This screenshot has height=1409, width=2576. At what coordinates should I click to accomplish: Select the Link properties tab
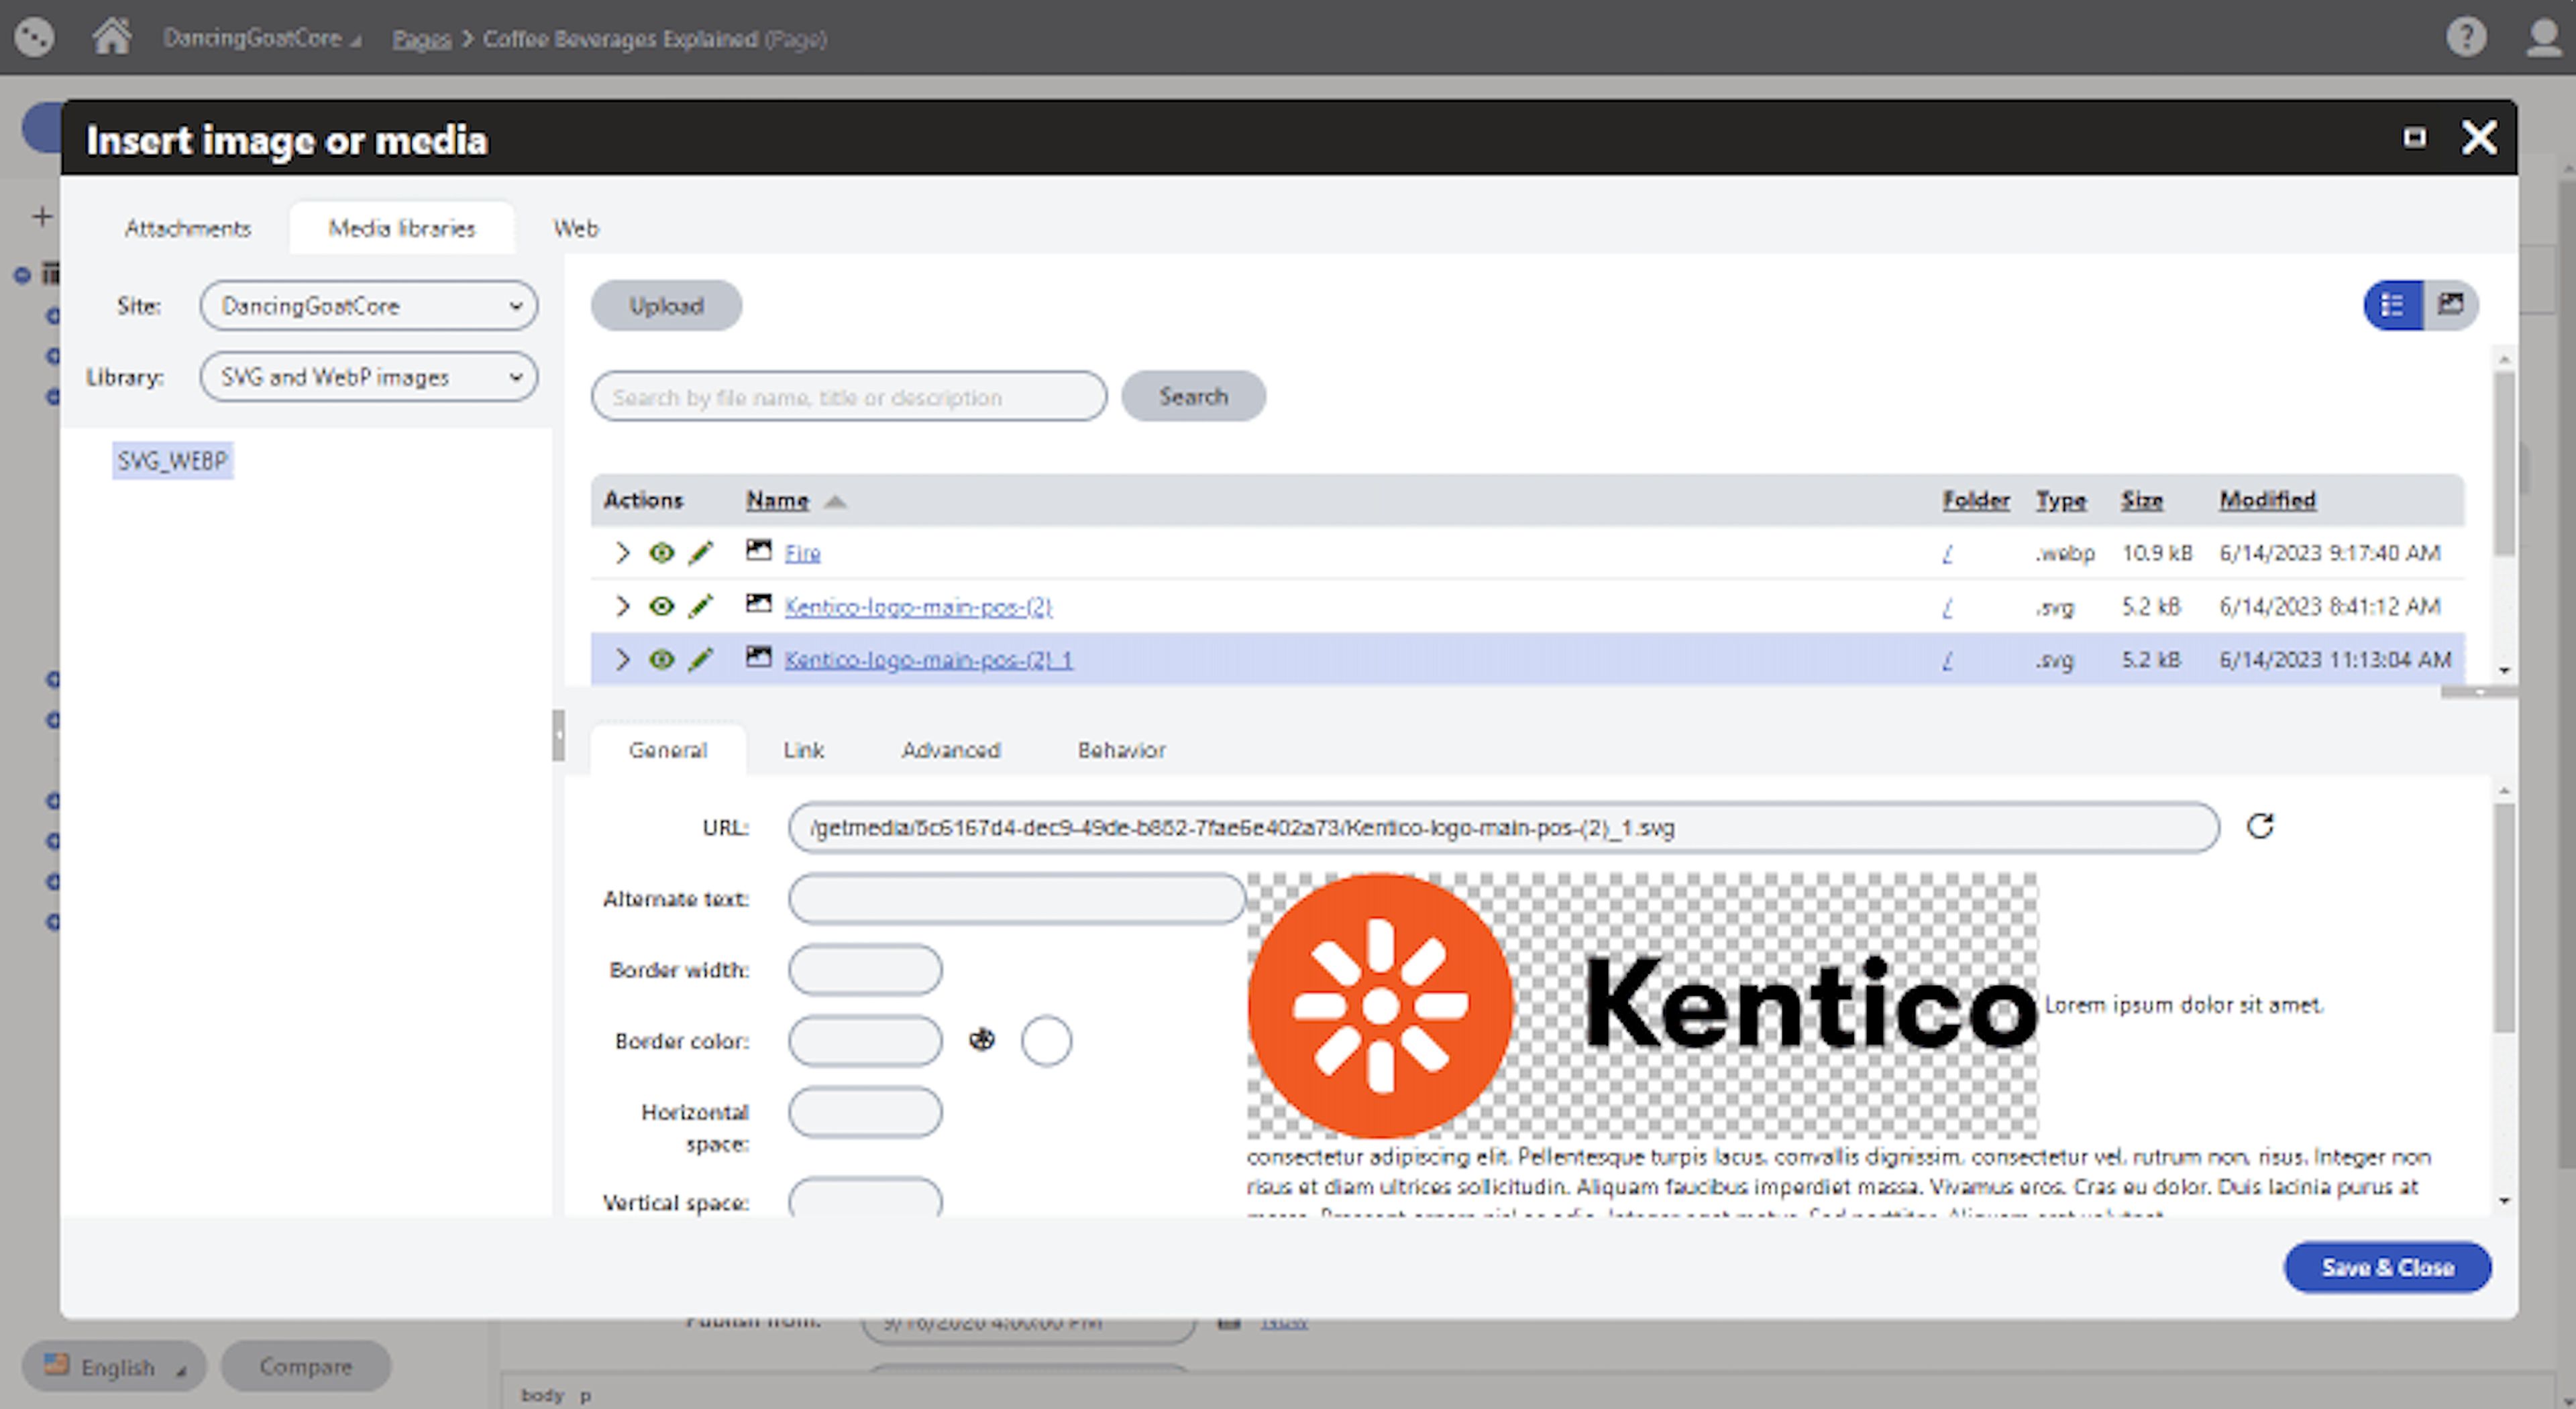[804, 750]
